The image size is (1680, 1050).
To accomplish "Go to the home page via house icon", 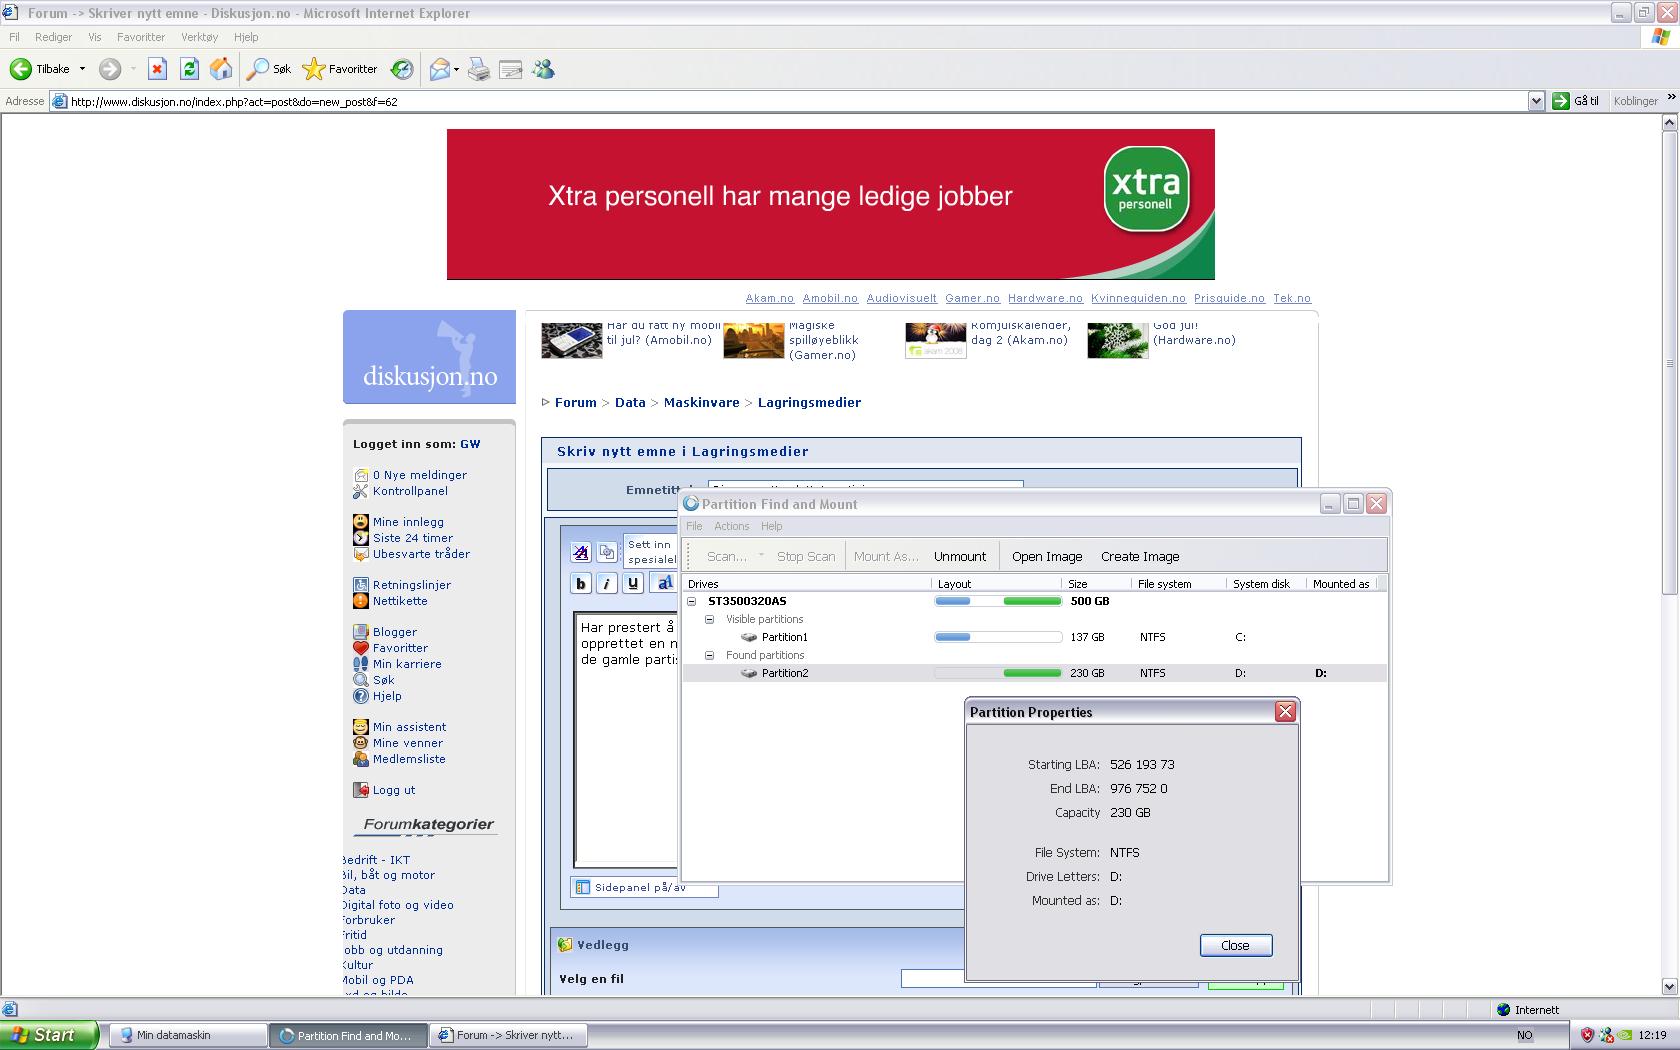I will click(221, 69).
